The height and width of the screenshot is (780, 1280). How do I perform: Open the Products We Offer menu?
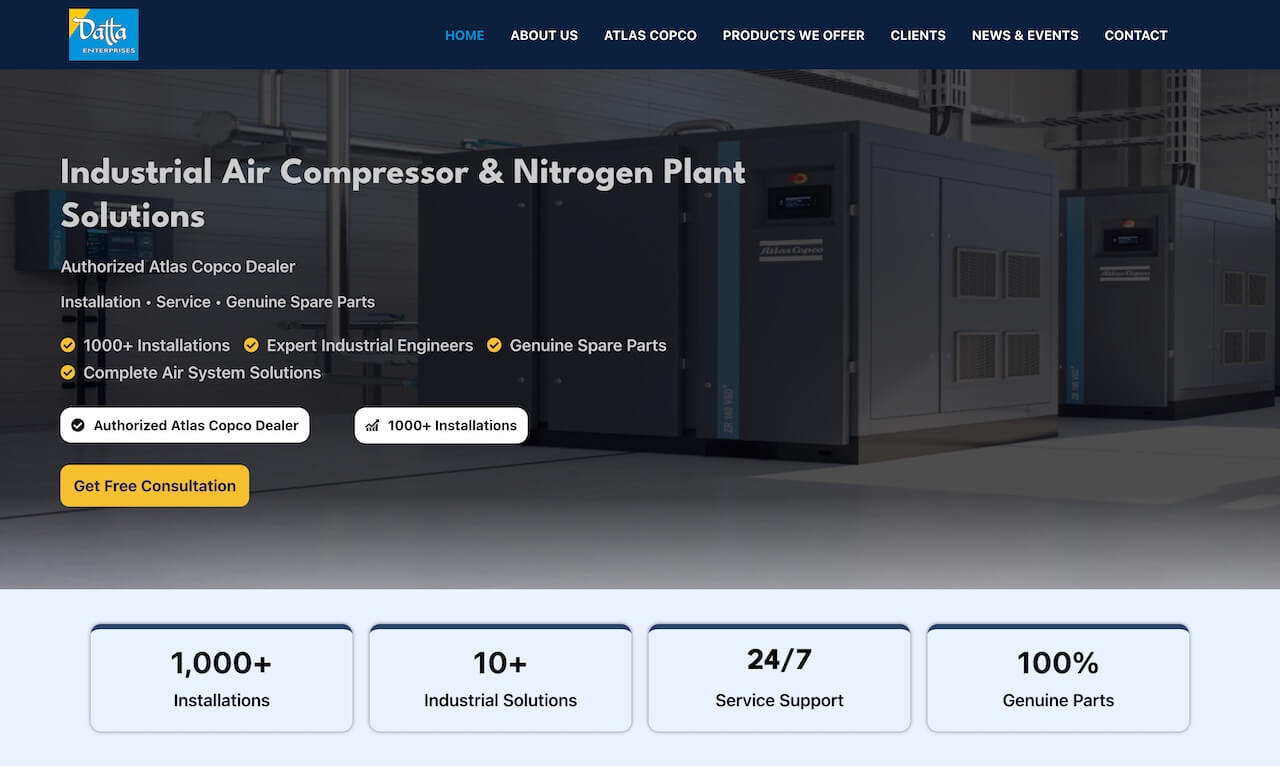pos(793,35)
